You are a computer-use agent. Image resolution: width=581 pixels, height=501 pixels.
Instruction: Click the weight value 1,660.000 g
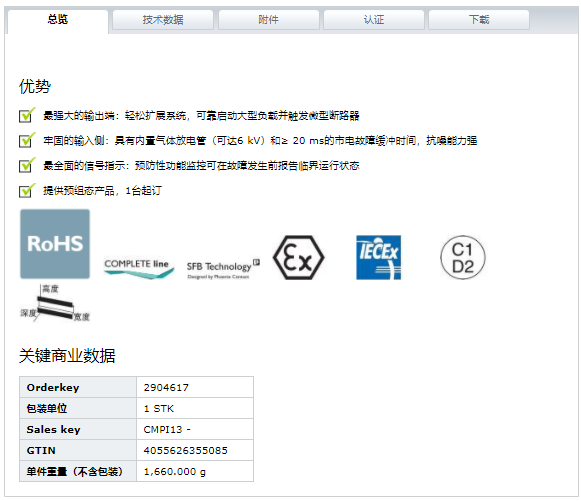click(175, 472)
